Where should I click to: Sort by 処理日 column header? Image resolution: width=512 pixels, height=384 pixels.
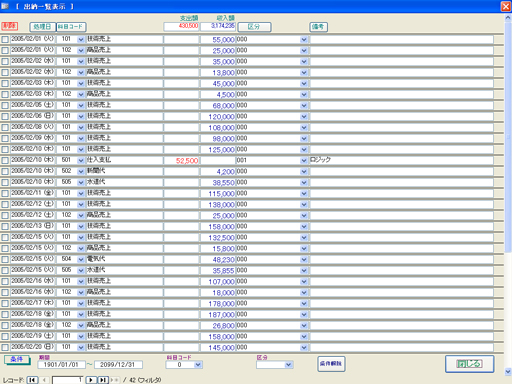tap(42, 27)
